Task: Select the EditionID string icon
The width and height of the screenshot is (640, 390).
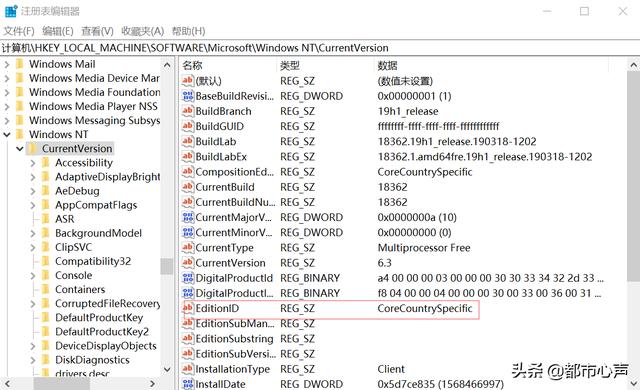Action: tap(188, 308)
